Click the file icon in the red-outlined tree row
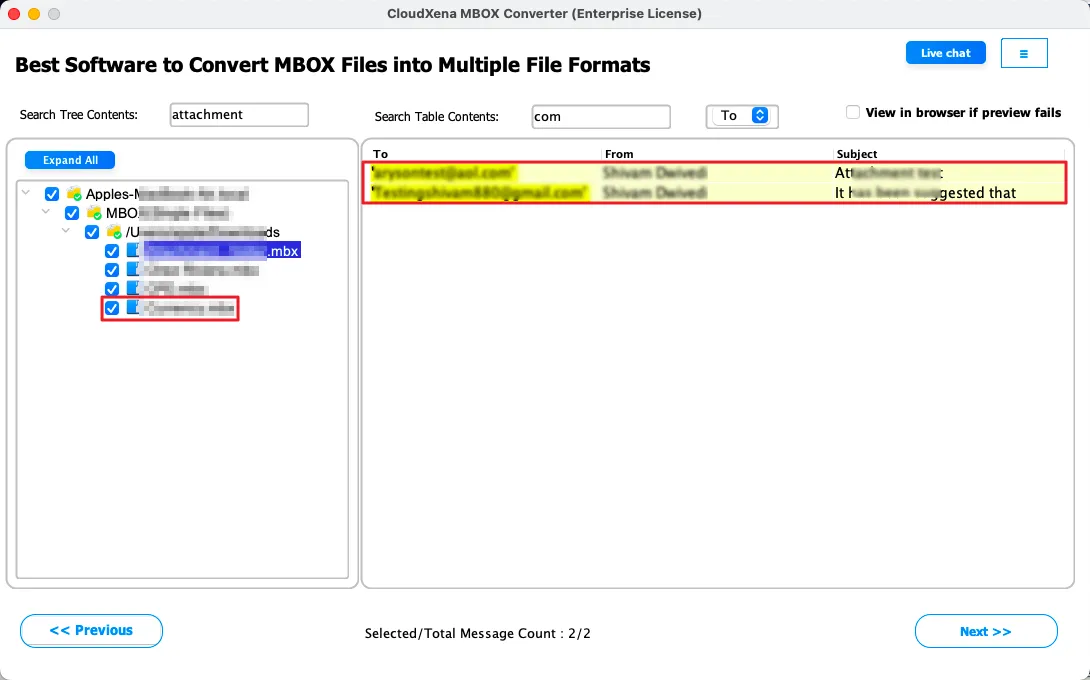 tap(133, 308)
